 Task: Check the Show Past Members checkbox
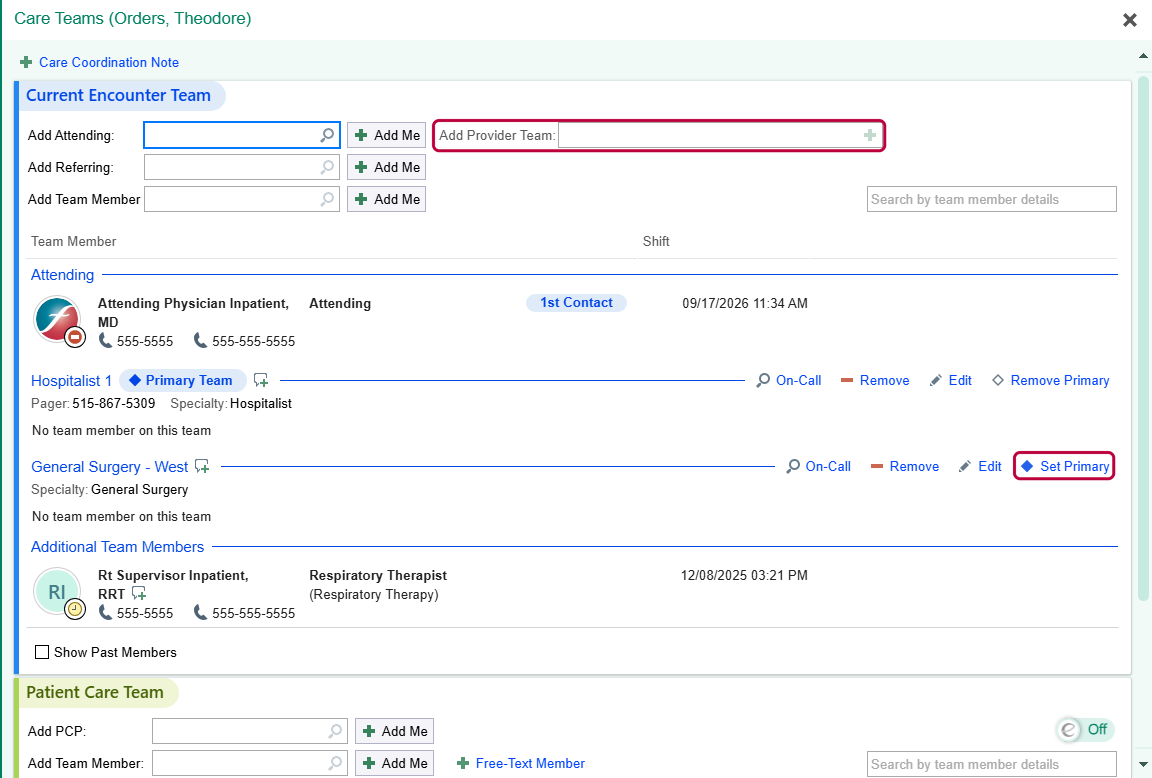coord(43,652)
